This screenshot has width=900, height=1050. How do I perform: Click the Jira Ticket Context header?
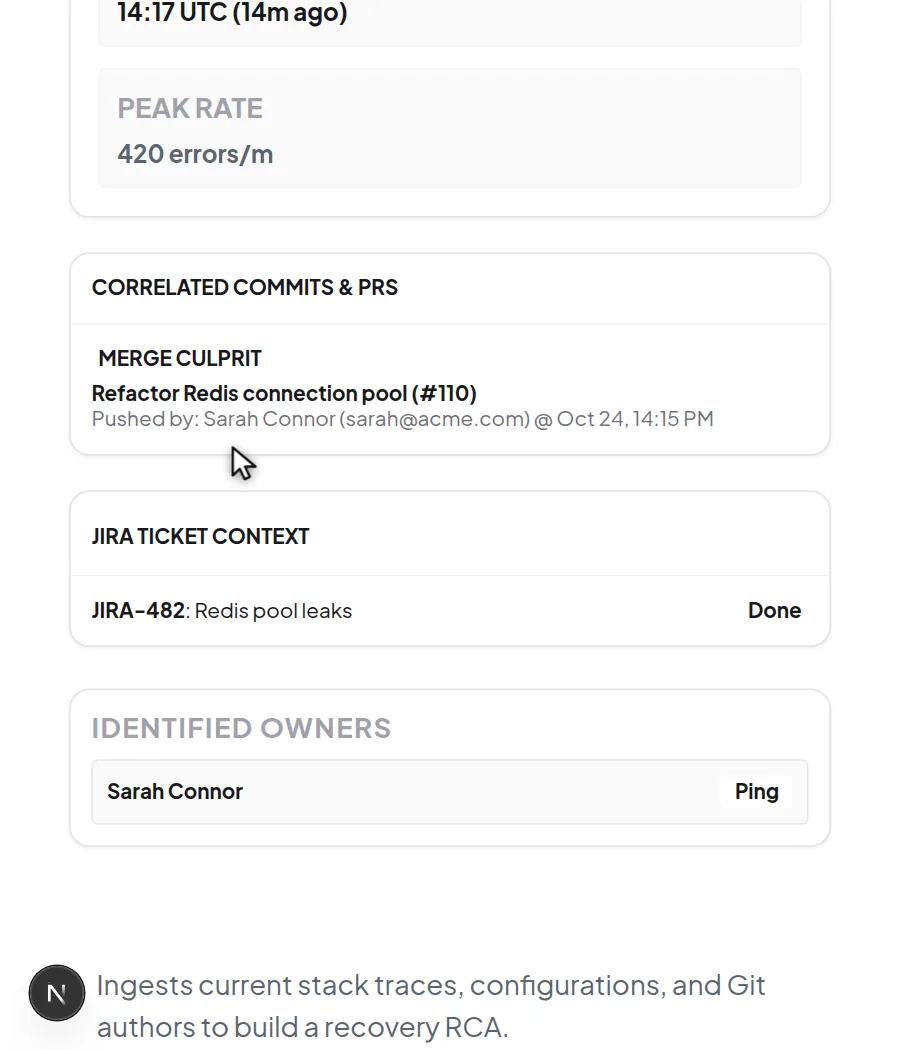coord(200,536)
